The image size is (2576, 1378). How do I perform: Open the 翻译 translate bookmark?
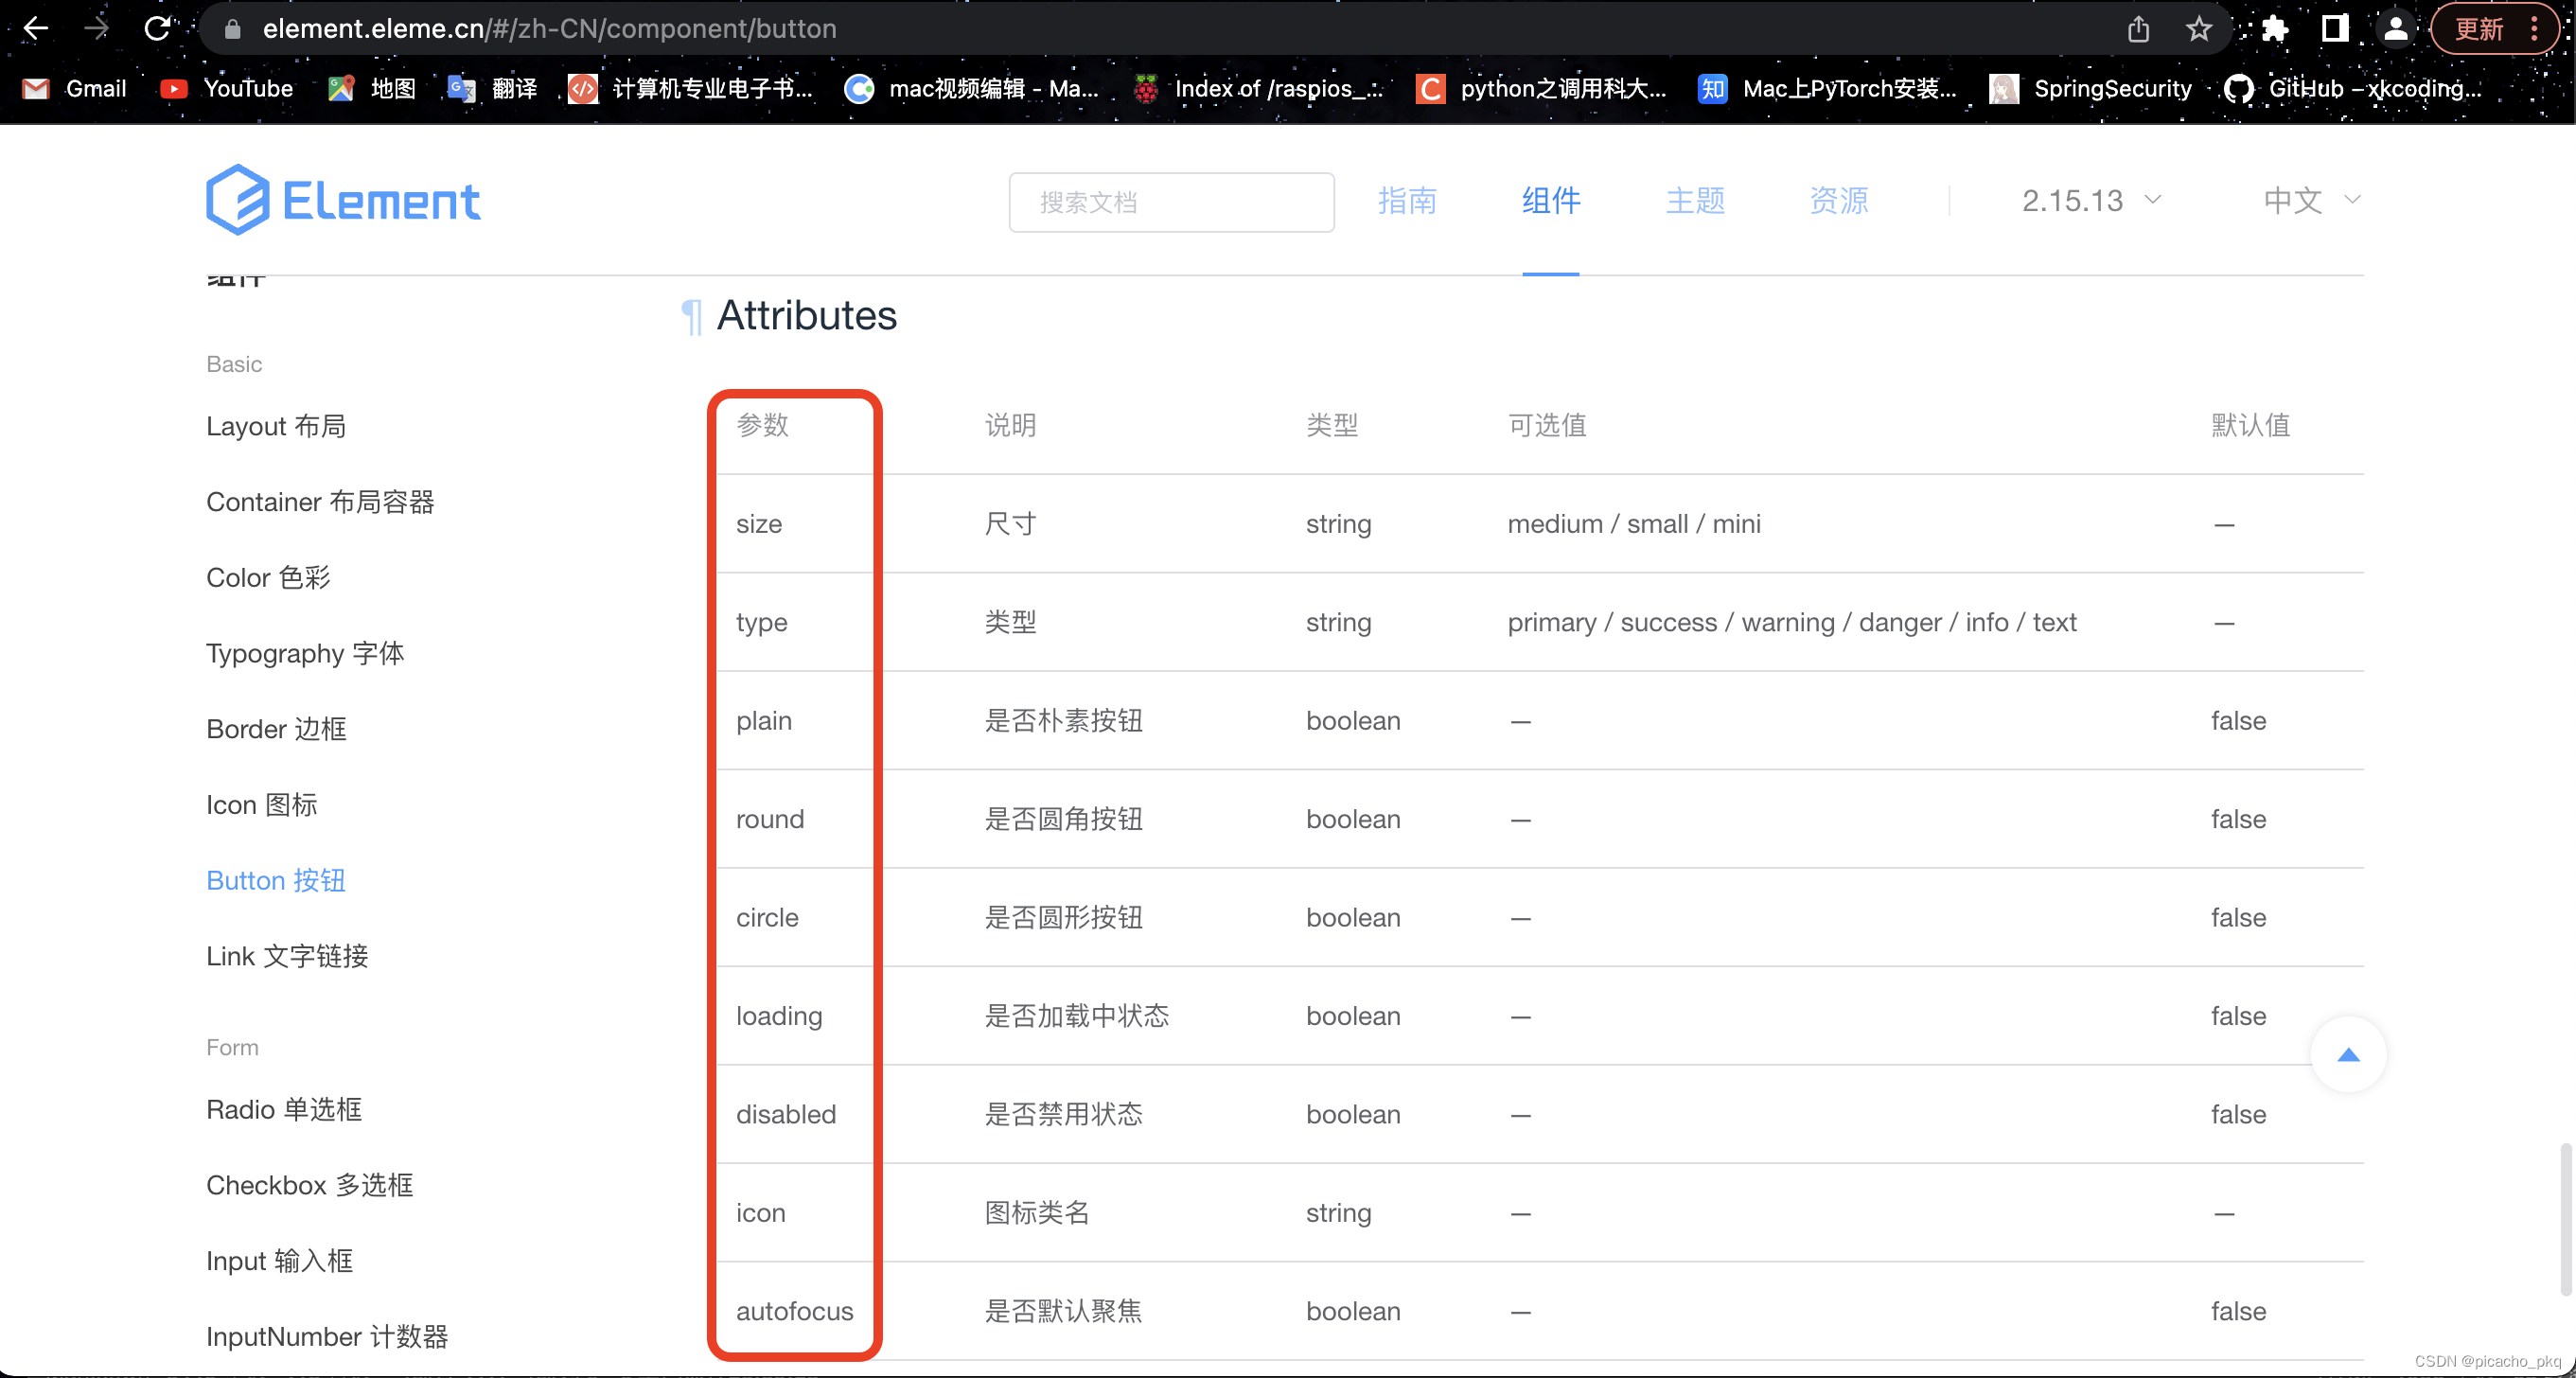tap(493, 89)
